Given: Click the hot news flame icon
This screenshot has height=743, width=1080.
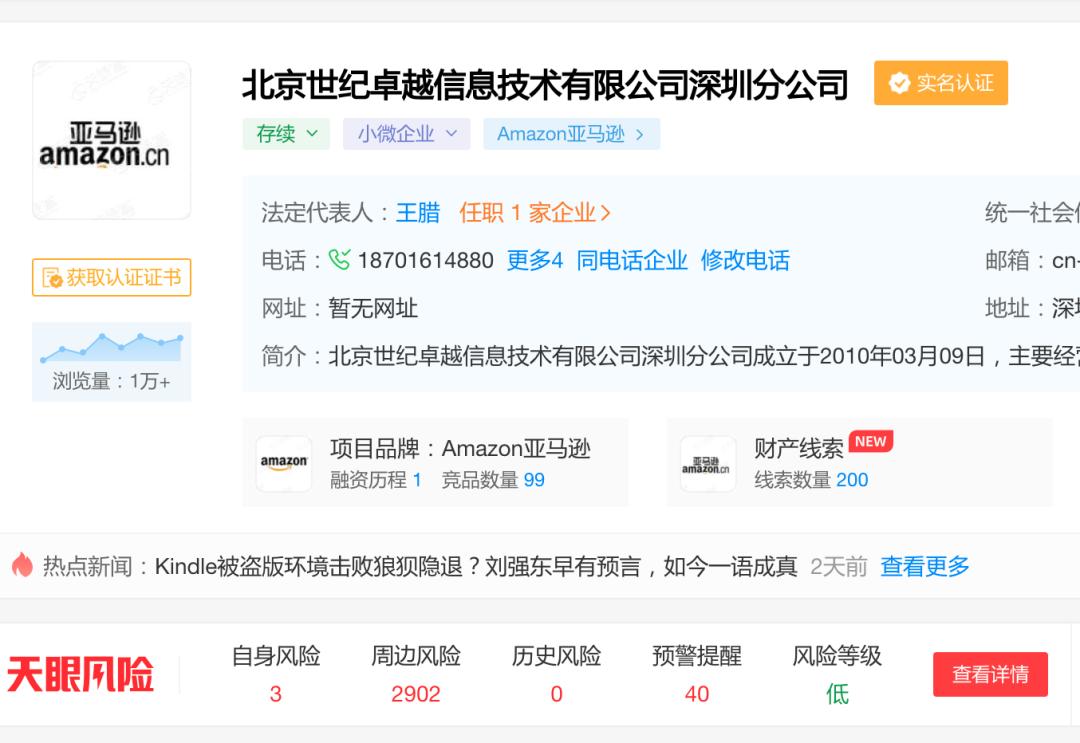Looking at the screenshot, I should (22, 565).
